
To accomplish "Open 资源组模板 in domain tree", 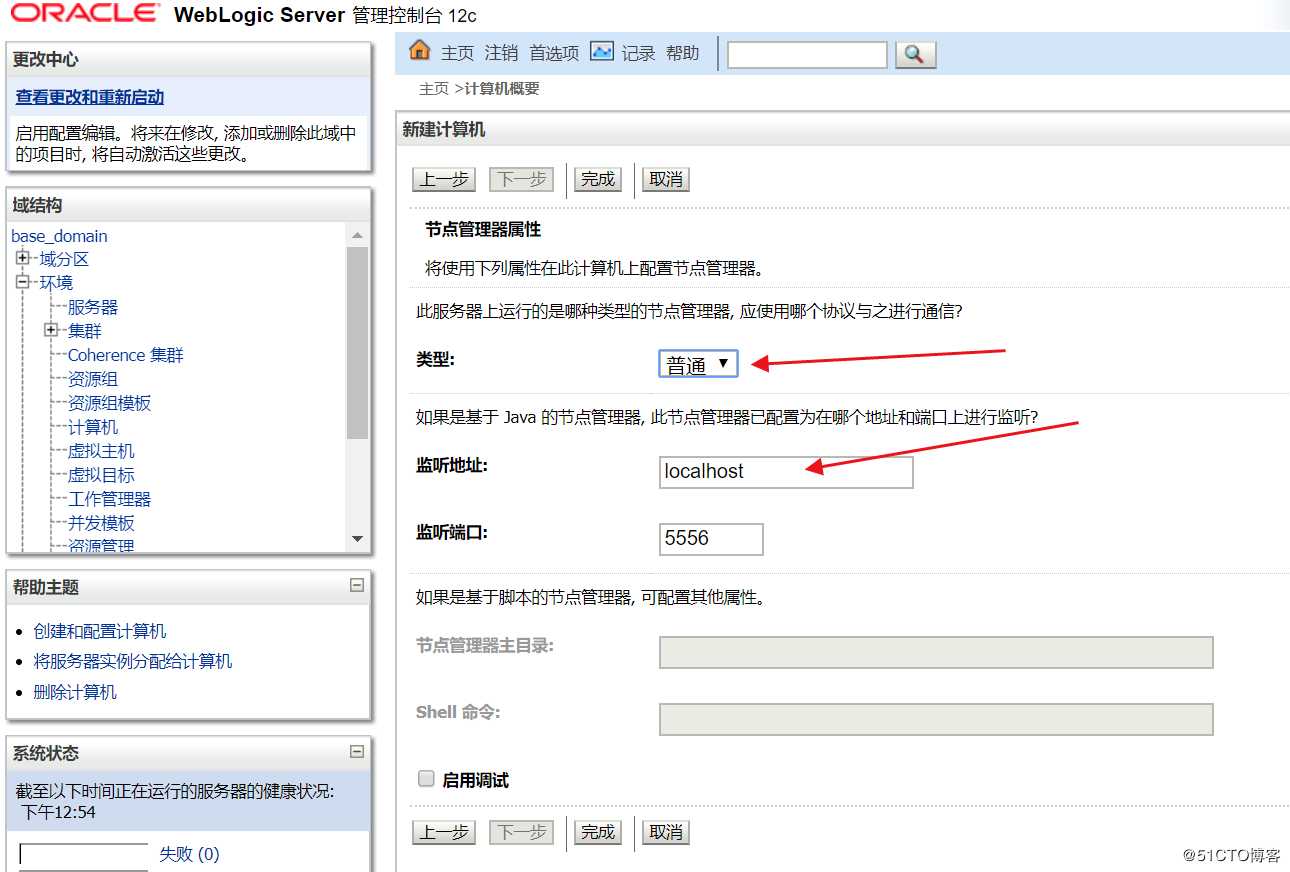I will click(x=110, y=403).
